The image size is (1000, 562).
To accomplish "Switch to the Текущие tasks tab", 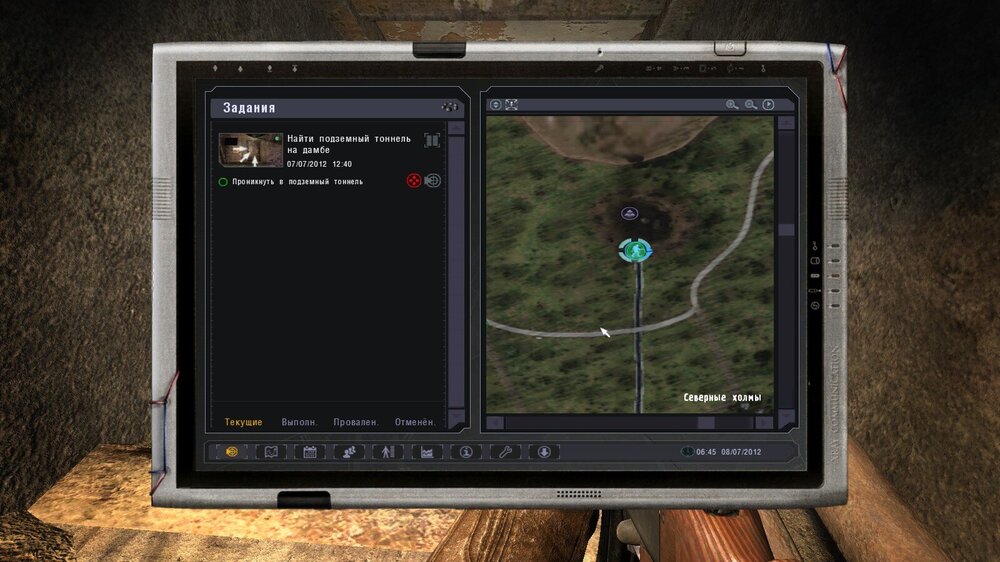I will [x=244, y=422].
